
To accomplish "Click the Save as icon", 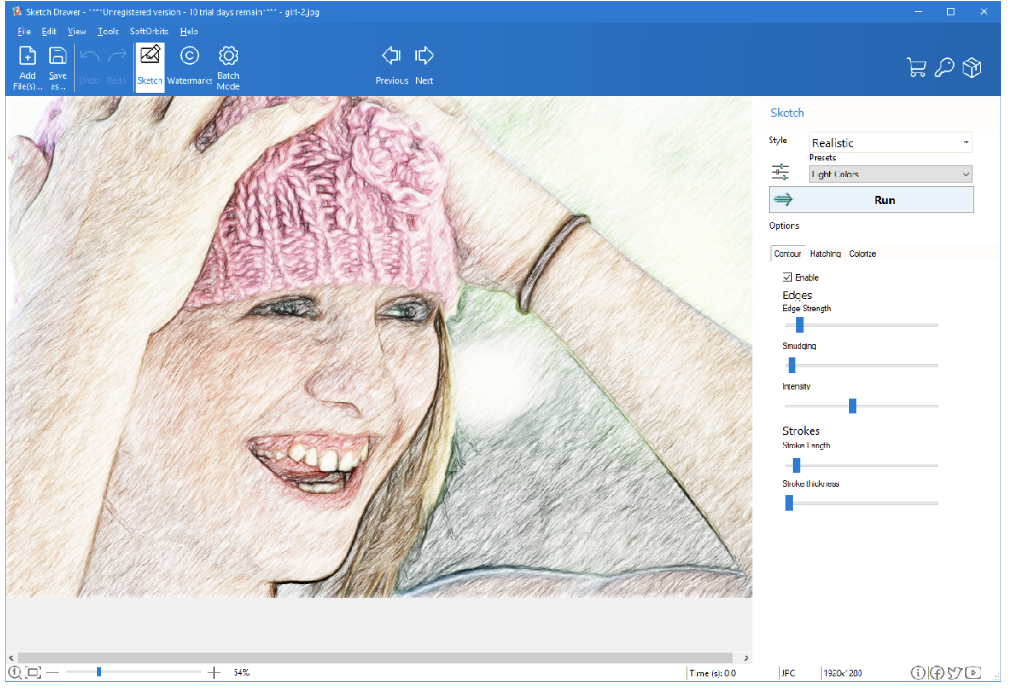I will 57,63.
